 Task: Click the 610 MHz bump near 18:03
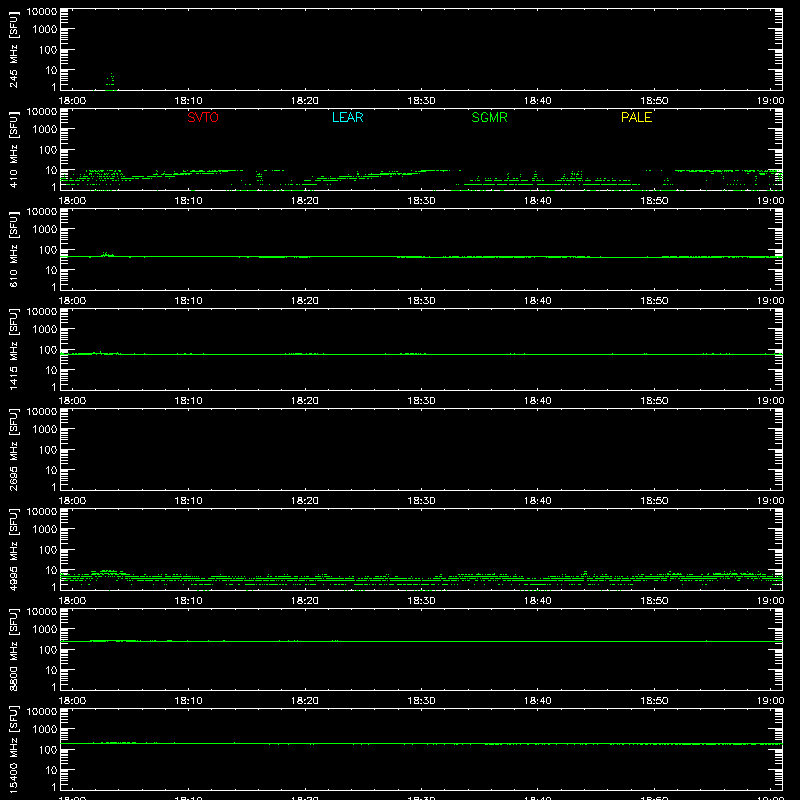pos(107,254)
